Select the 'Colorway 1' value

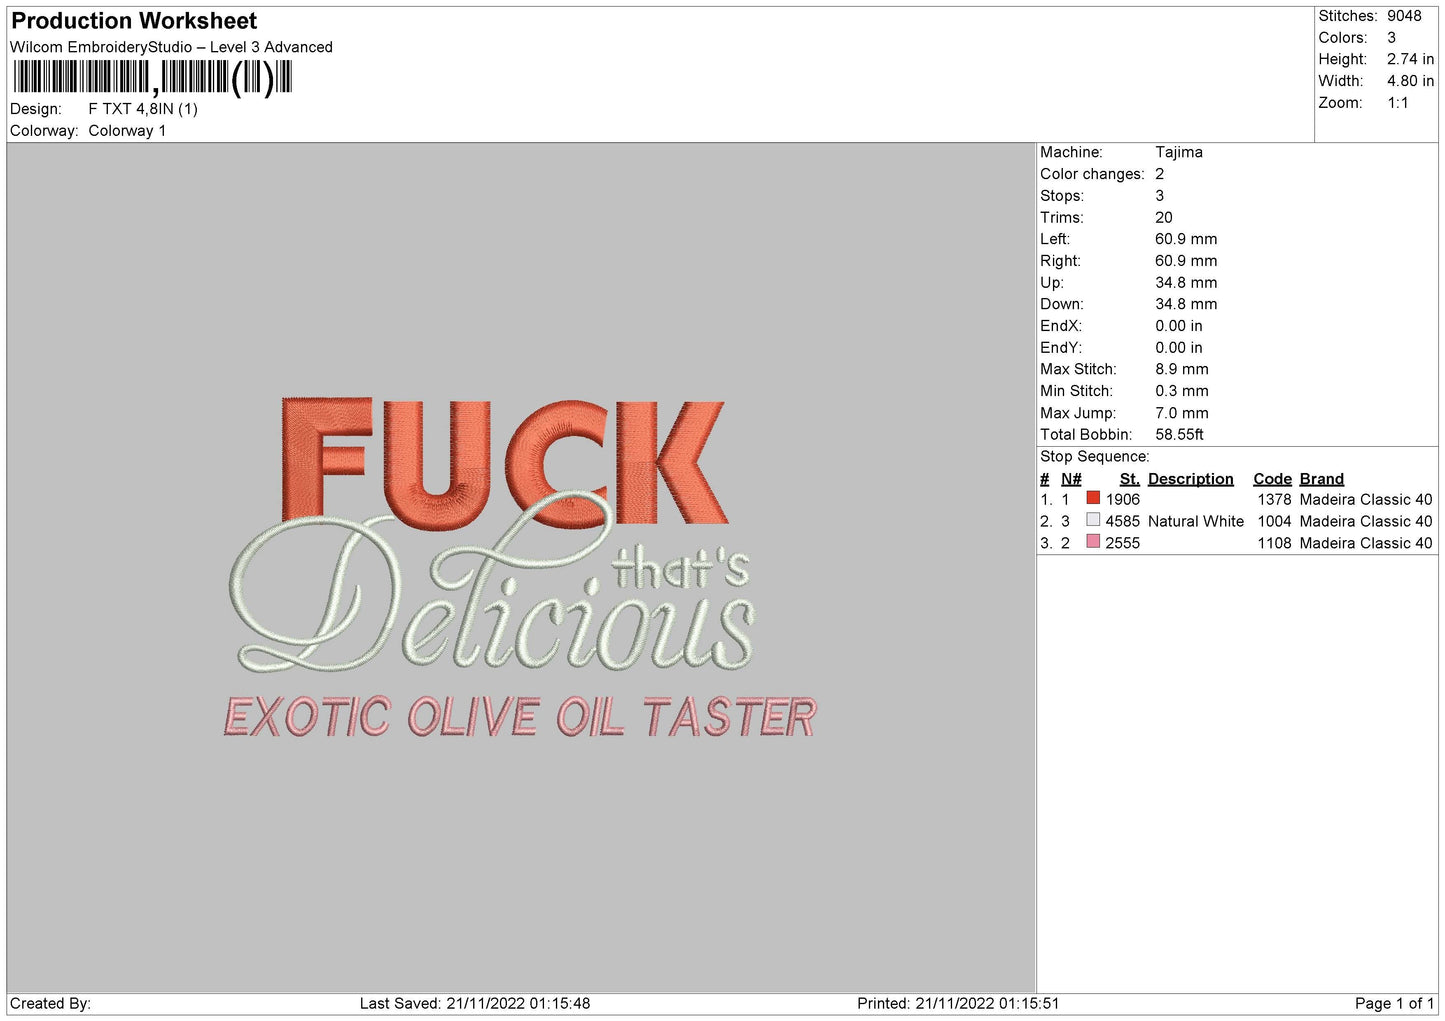pyautogui.click(x=127, y=131)
